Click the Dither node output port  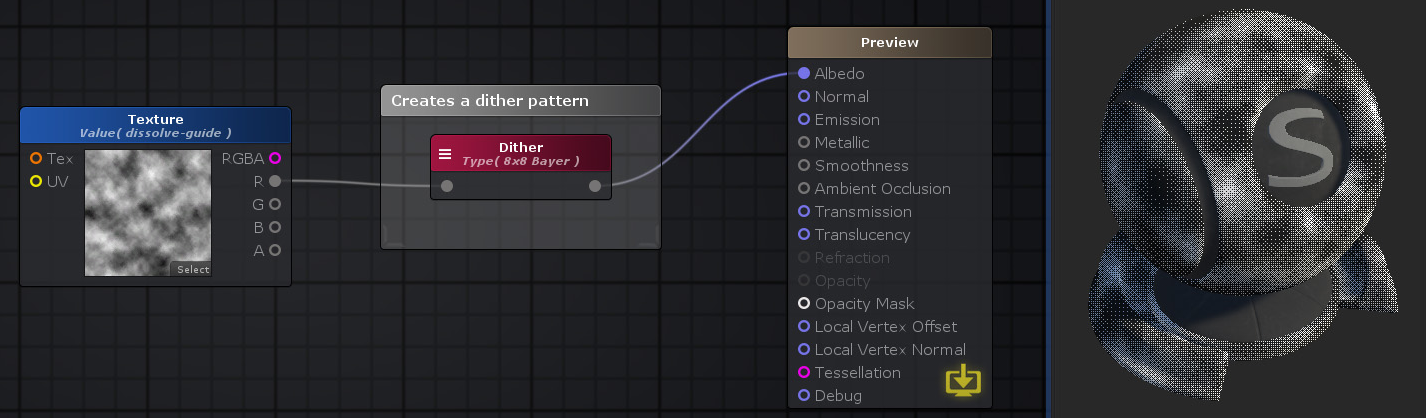pyautogui.click(x=595, y=186)
